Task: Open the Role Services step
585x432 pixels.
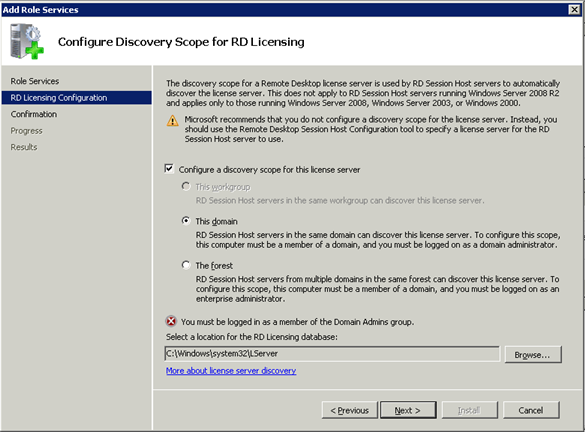Action: tap(35, 81)
